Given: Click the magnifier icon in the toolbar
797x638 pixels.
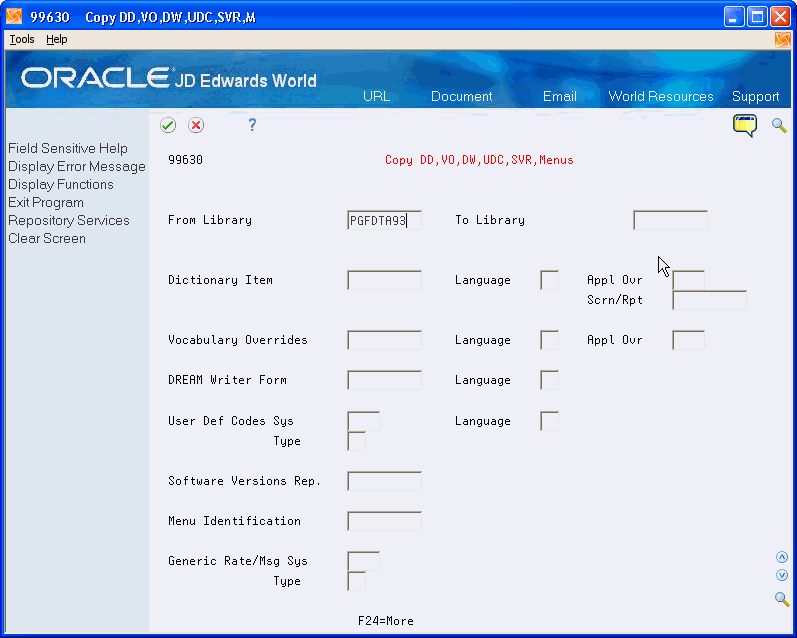Looking at the screenshot, I should (x=779, y=125).
